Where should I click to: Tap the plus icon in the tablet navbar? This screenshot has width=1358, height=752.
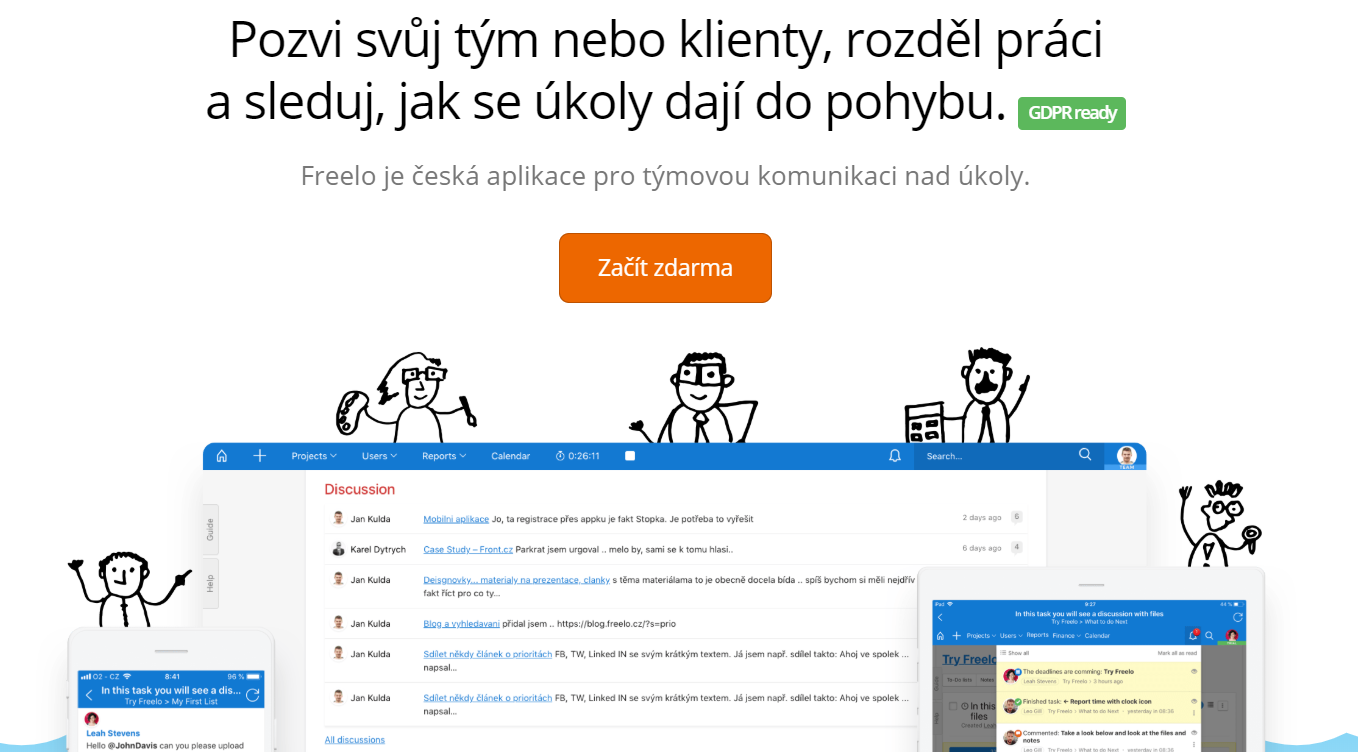point(956,636)
